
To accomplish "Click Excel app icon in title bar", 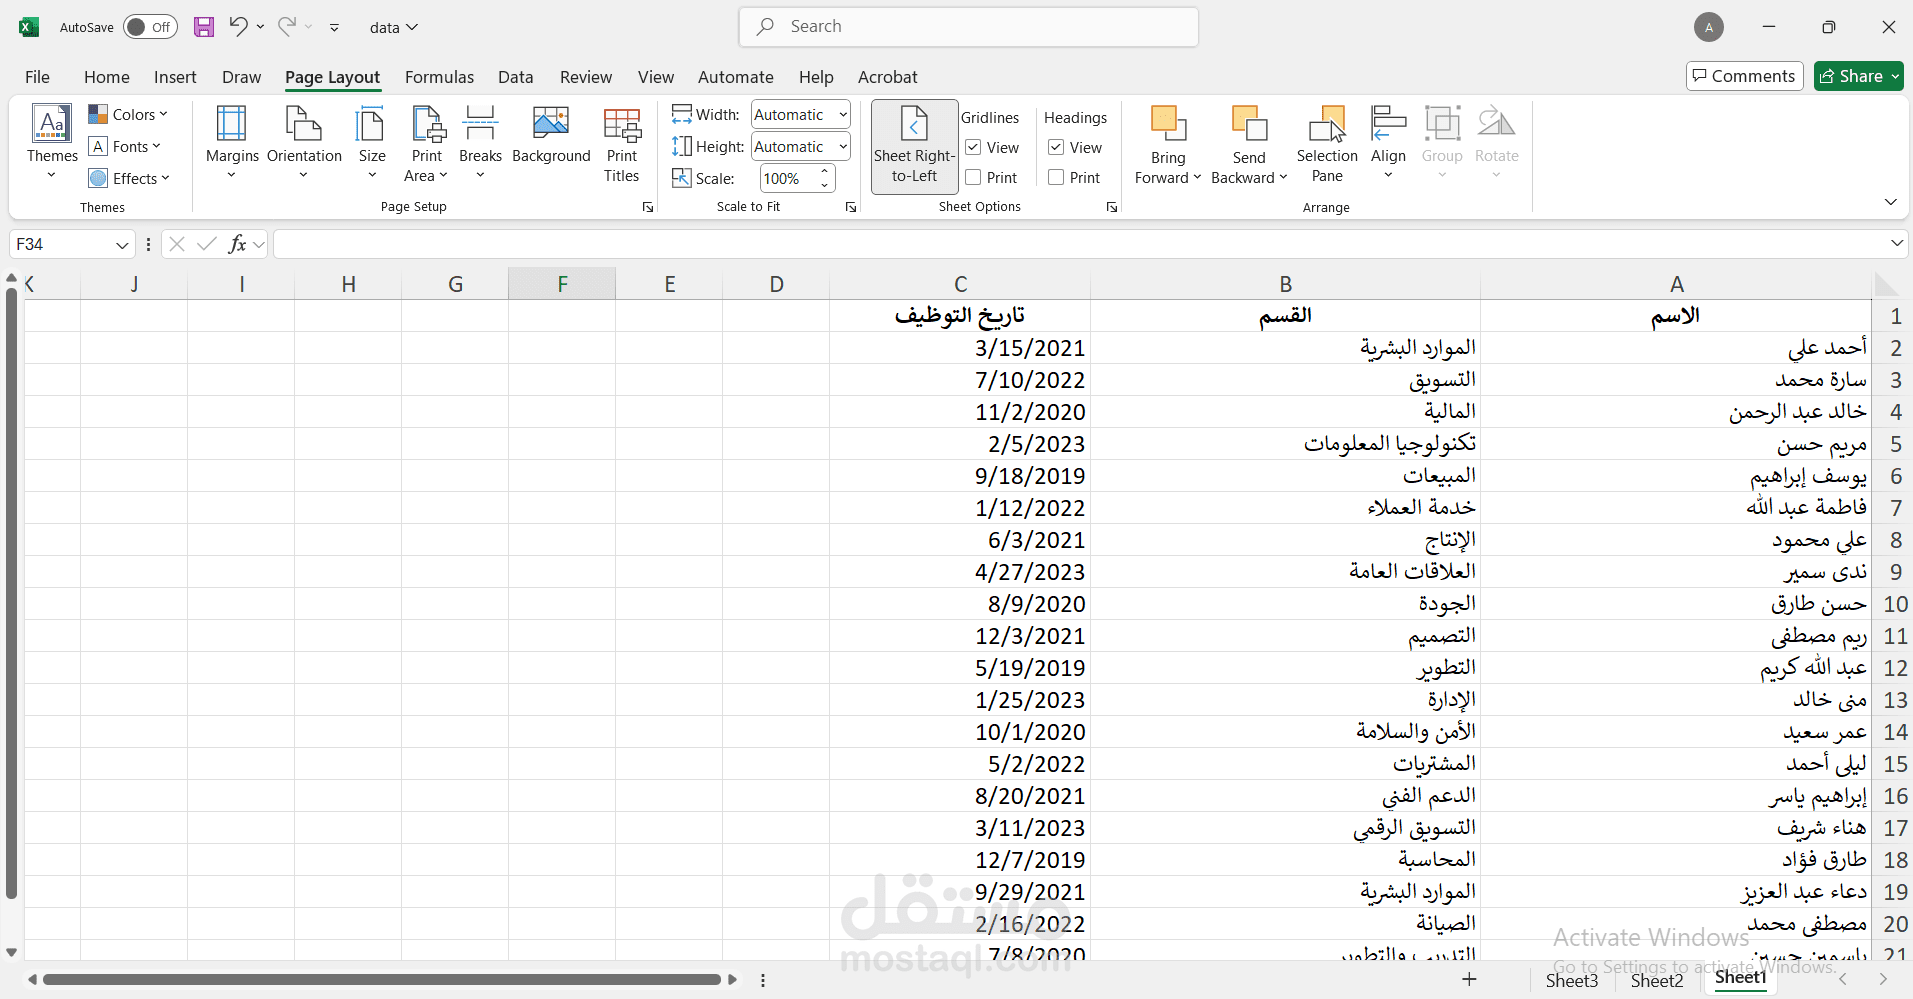I will pyautogui.click(x=29, y=27).
